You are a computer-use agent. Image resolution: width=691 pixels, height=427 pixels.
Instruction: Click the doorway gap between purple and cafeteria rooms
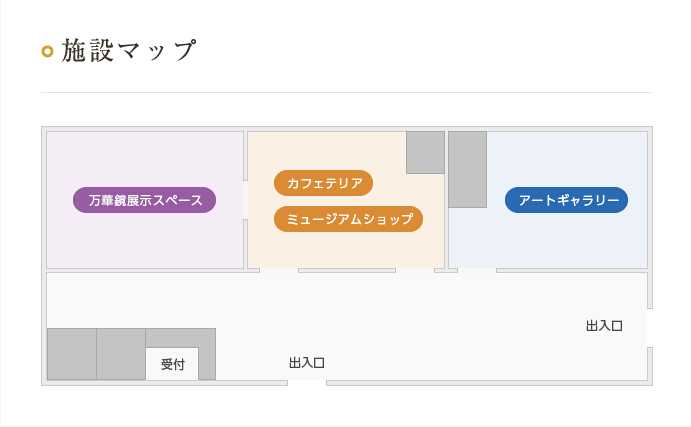(245, 200)
